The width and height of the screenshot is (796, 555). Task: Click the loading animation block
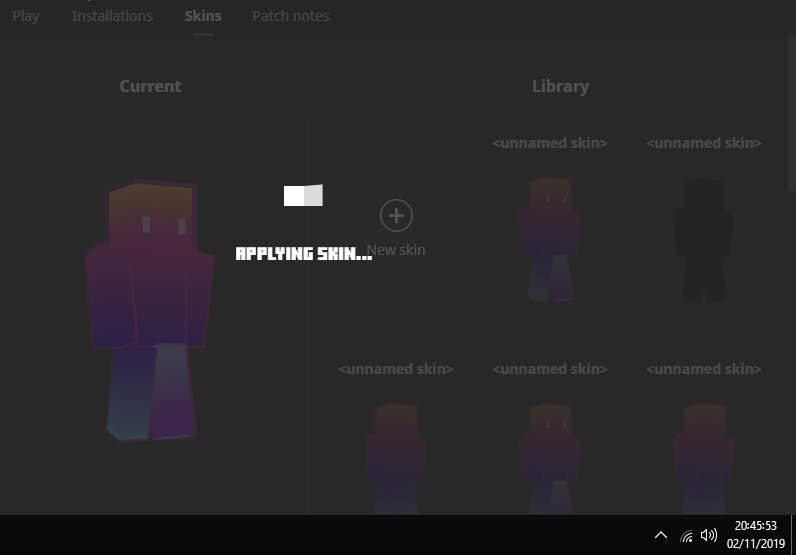303,195
